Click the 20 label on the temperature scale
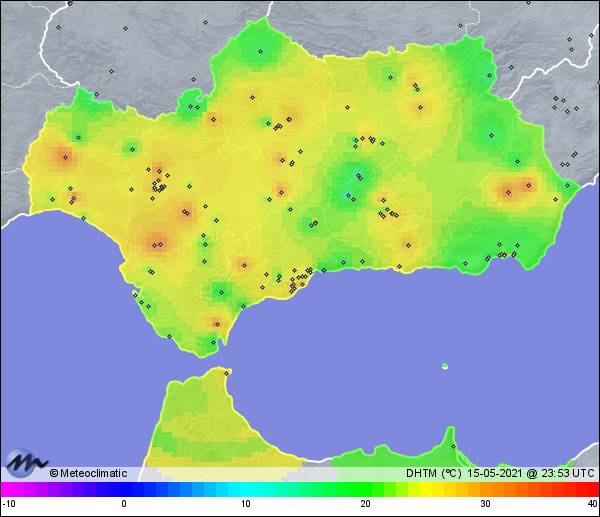The image size is (600, 517). click(365, 504)
